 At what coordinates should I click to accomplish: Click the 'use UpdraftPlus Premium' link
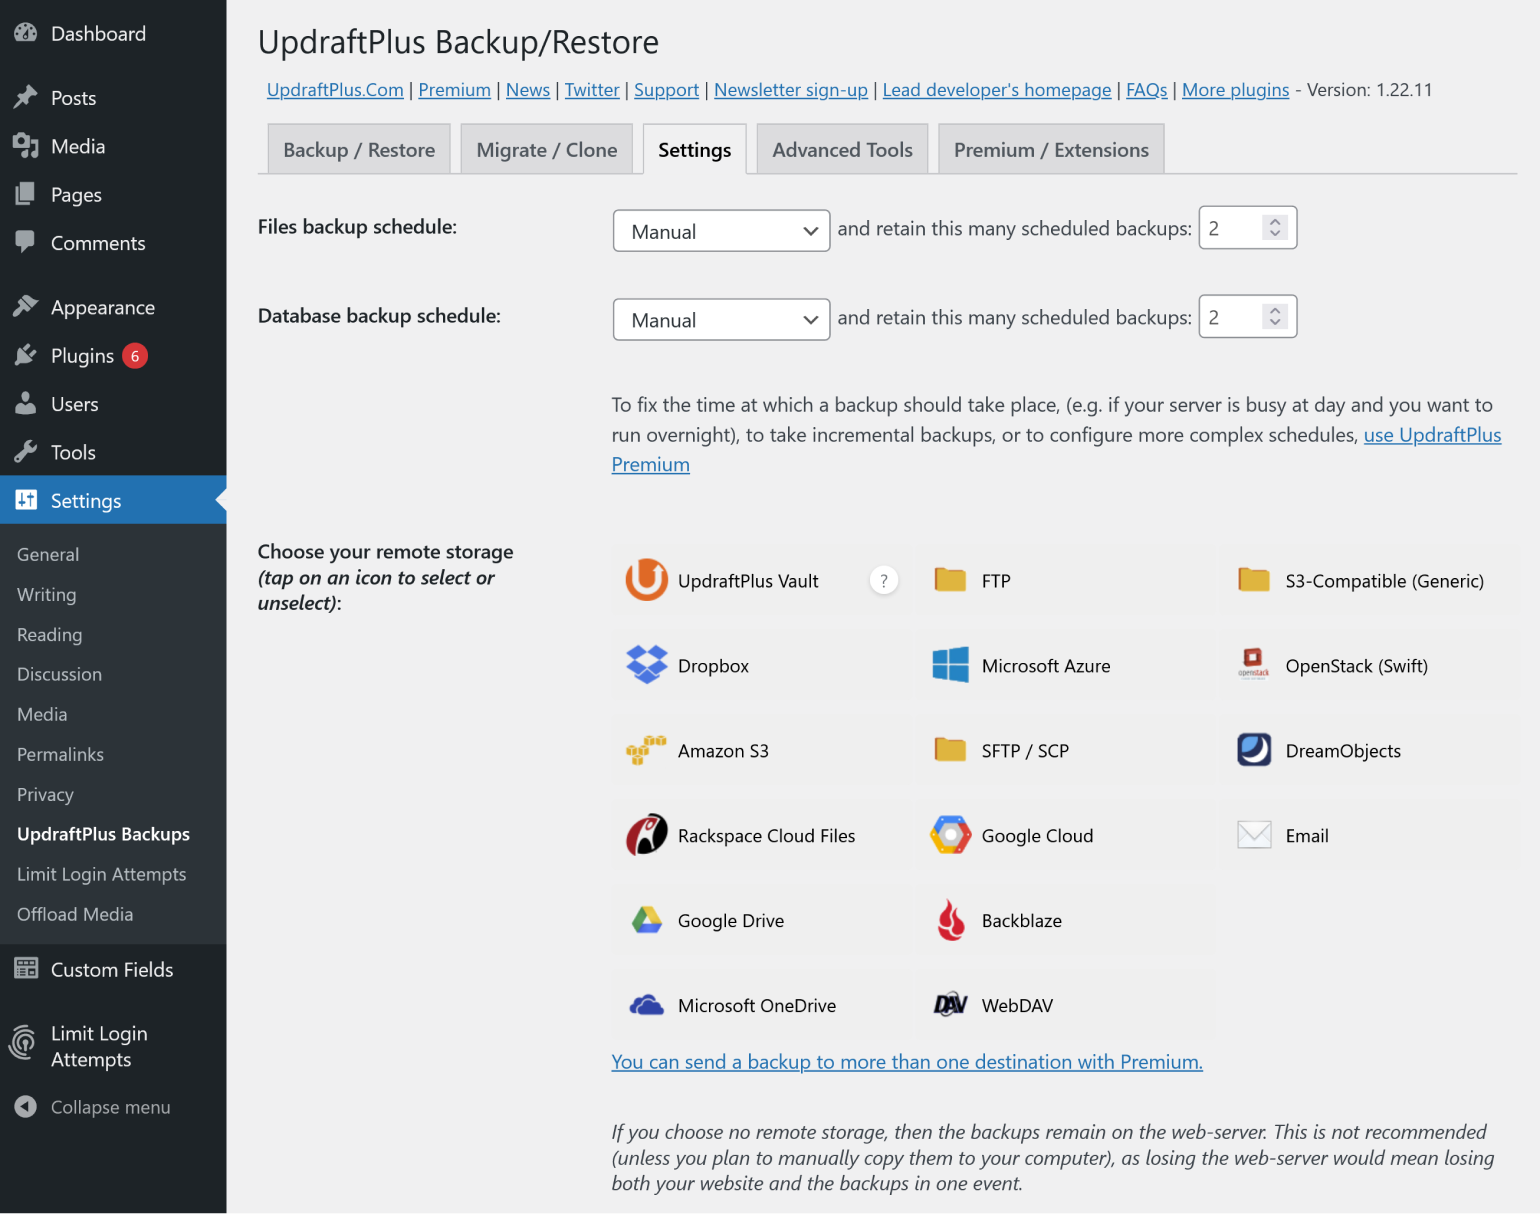point(1432,435)
